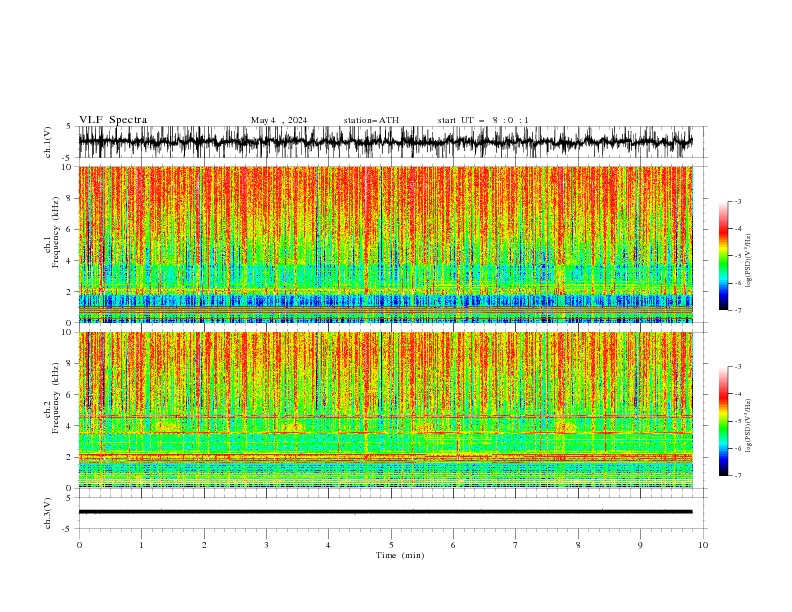The width and height of the screenshot is (792, 612).
Task: Click the 'ch.3(V)' waveform axis label
Action: click(47, 513)
